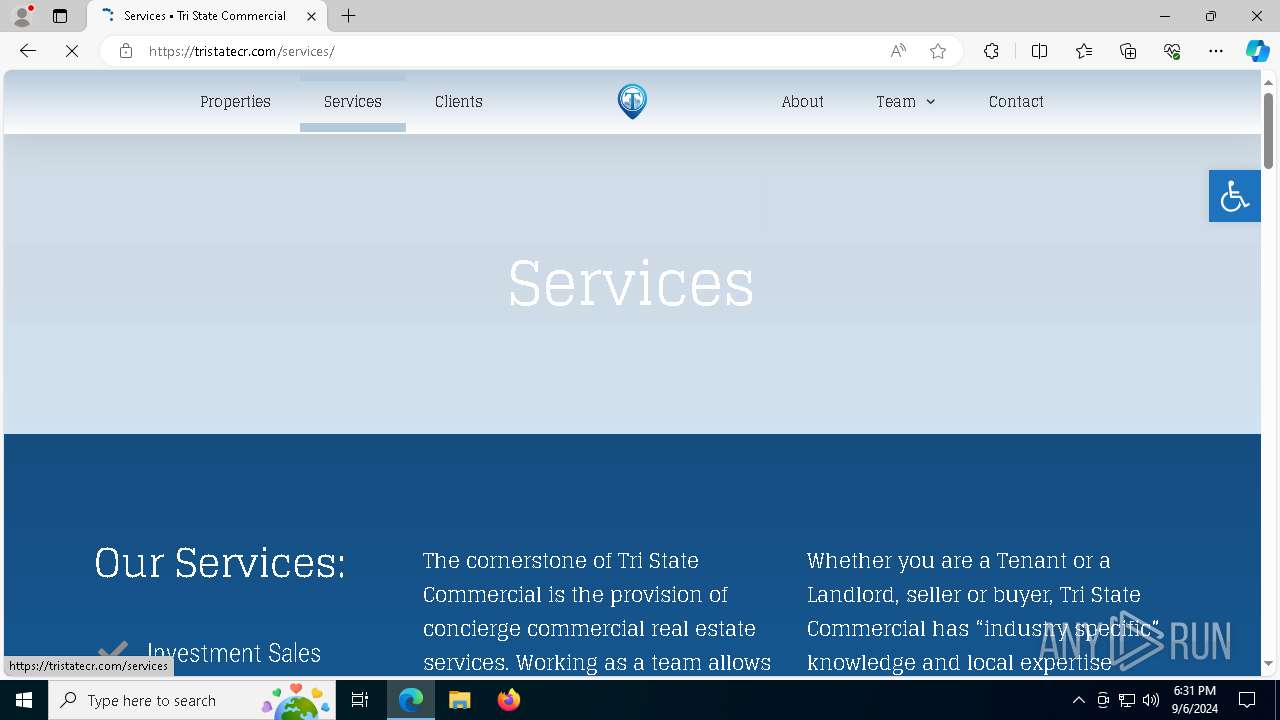This screenshot has width=1280, height=720.
Task: Open a new browser tab
Action: pos(348,16)
